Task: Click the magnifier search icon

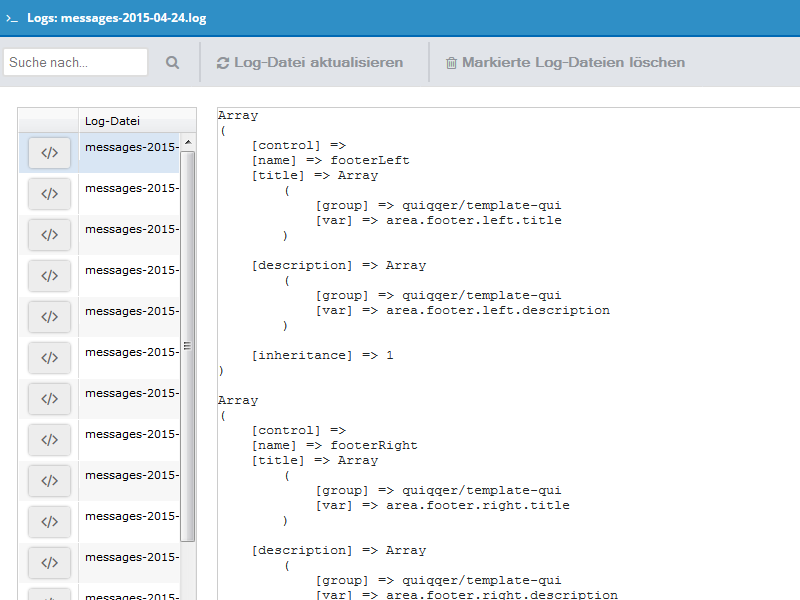Action: tap(172, 62)
